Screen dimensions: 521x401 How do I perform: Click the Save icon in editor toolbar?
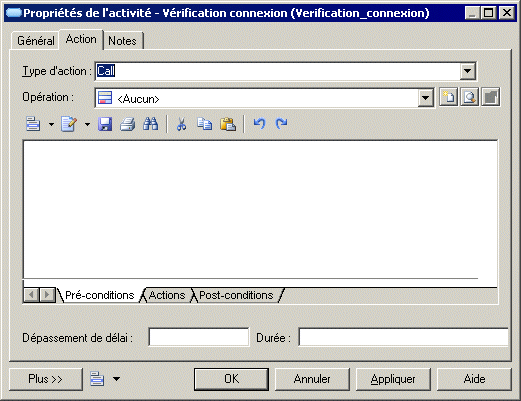coord(105,124)
